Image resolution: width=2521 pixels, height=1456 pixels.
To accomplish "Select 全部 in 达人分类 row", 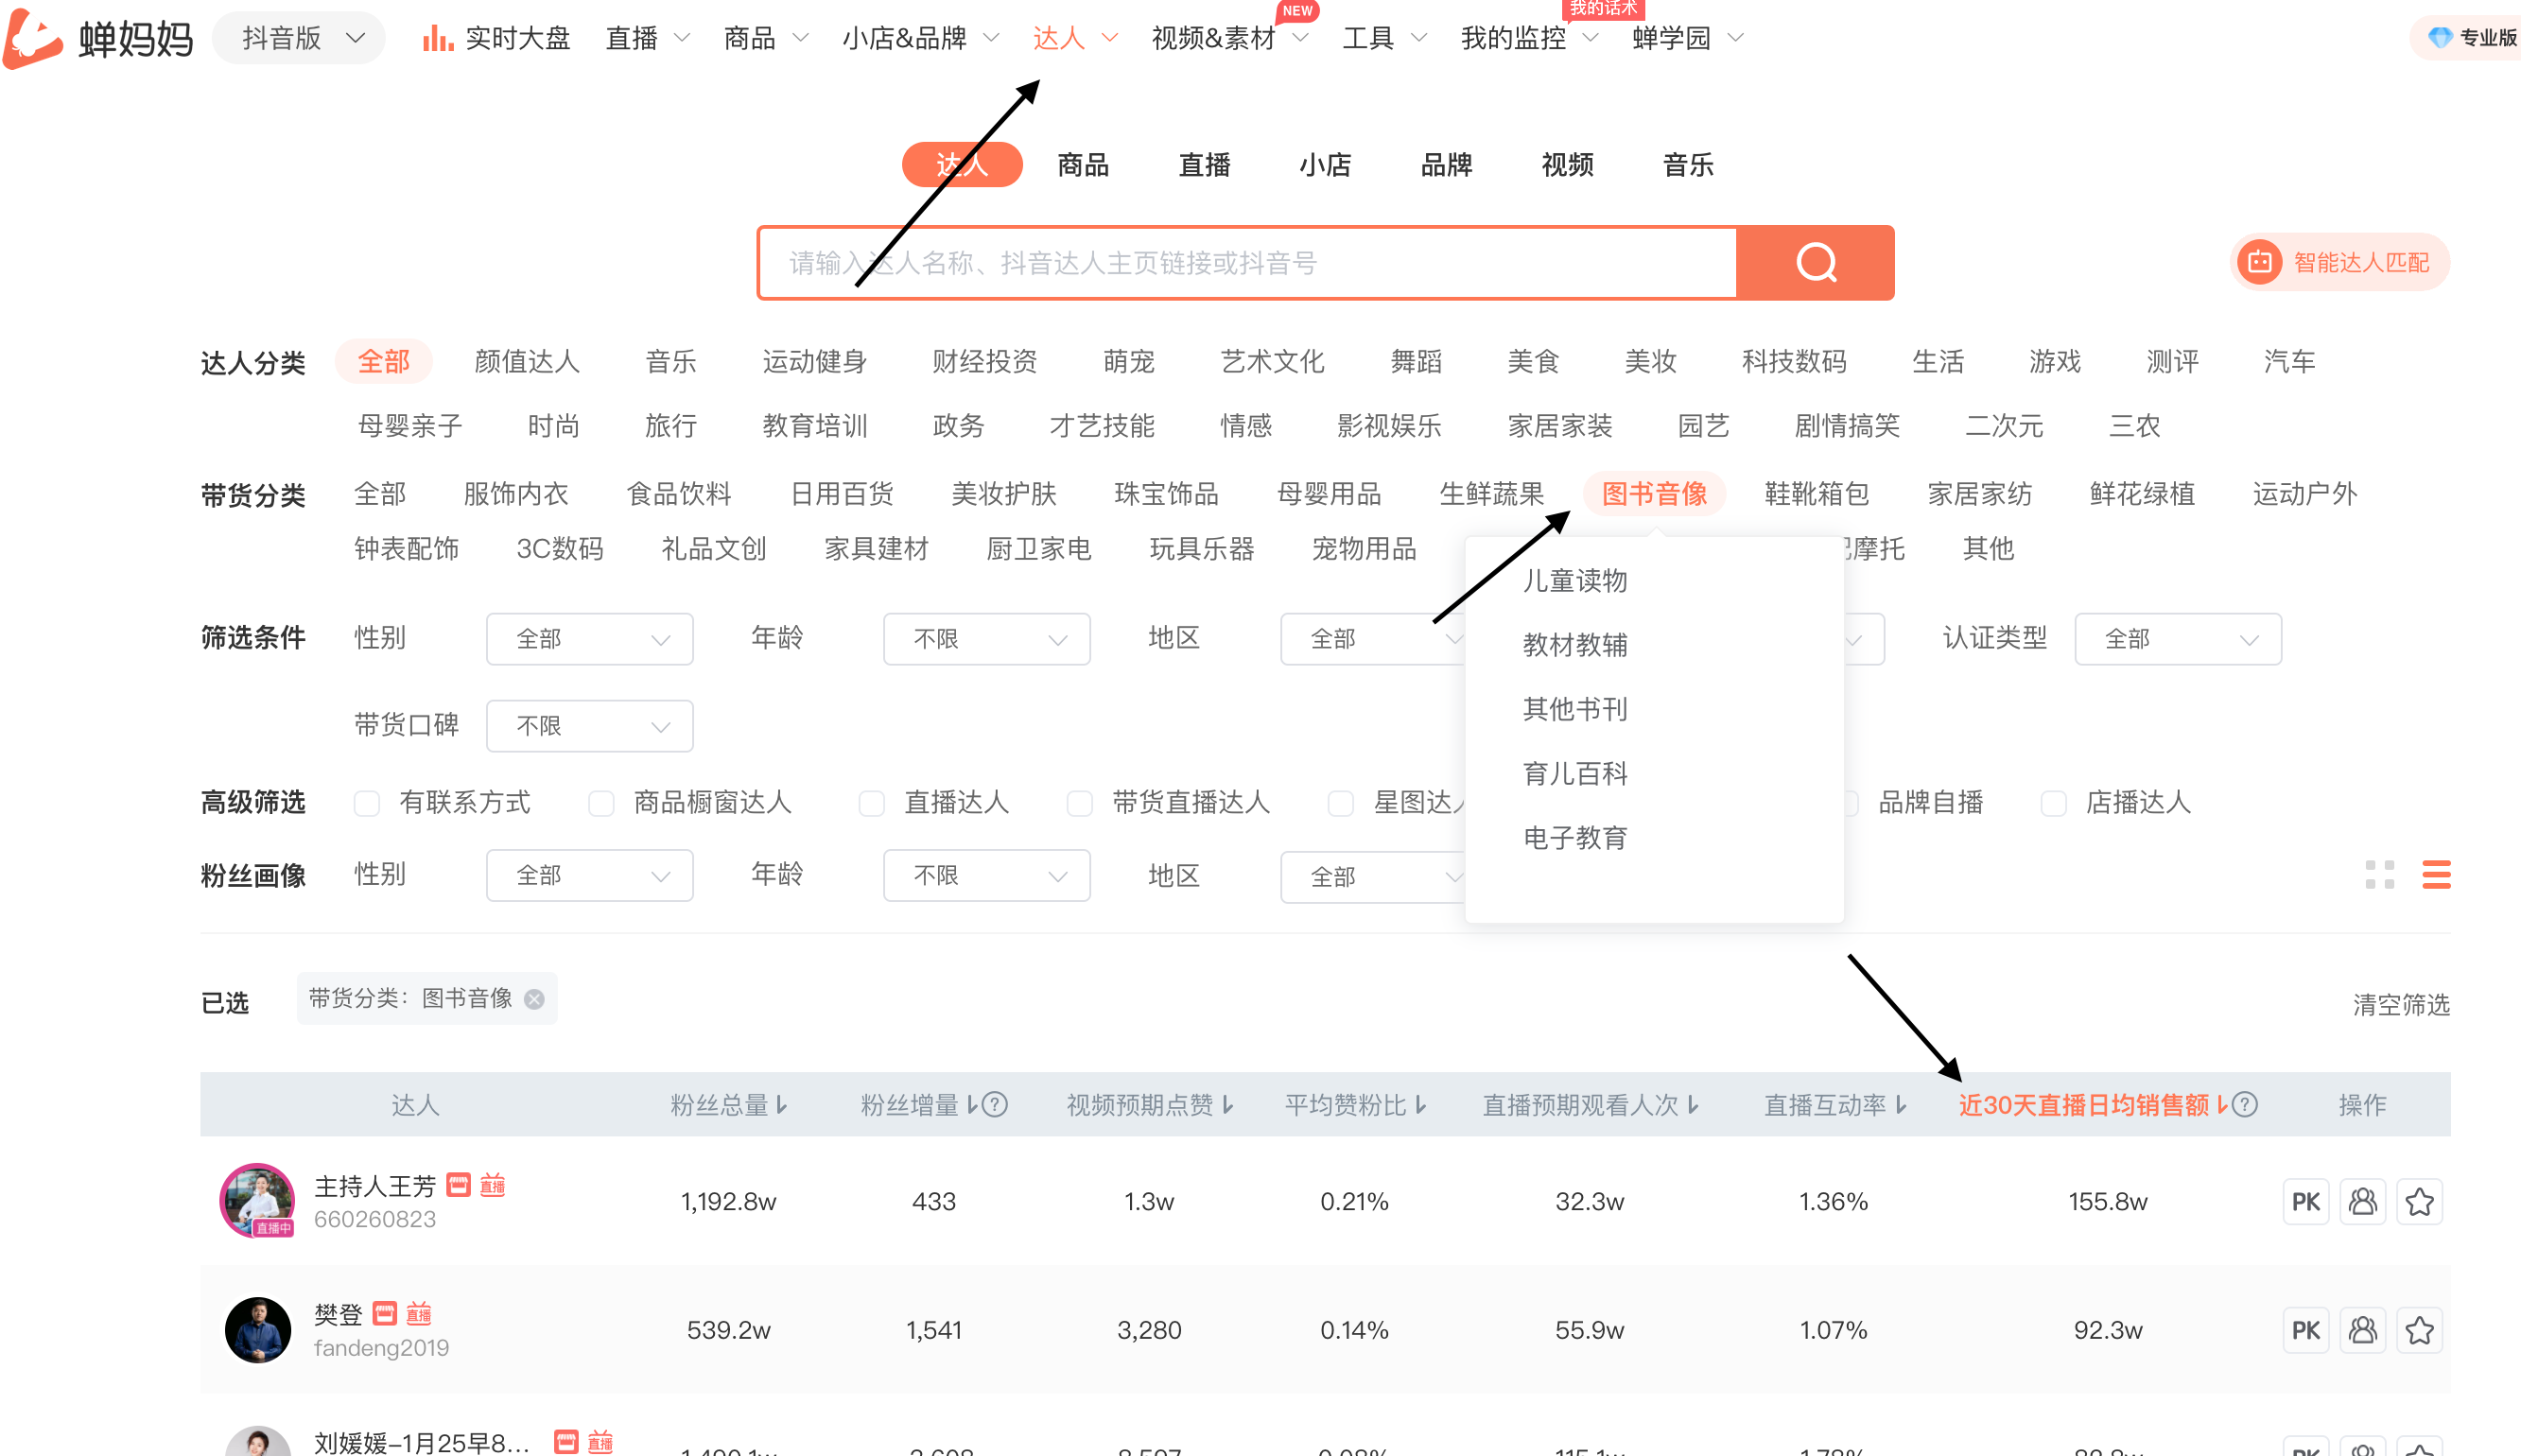I will (384, 362).
